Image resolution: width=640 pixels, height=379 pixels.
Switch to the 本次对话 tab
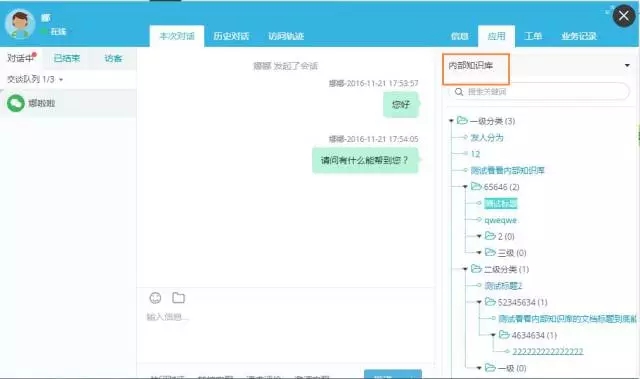click(x=177, y=36)
